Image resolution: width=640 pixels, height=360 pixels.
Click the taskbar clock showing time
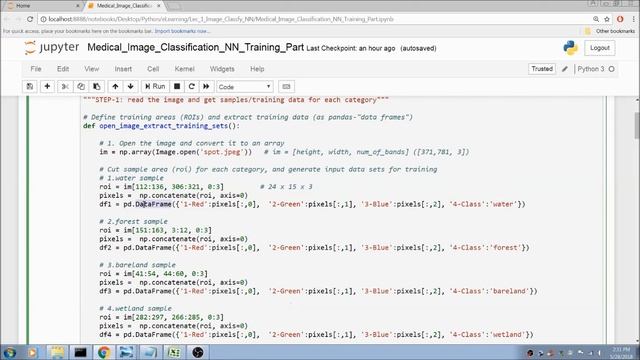621,353
